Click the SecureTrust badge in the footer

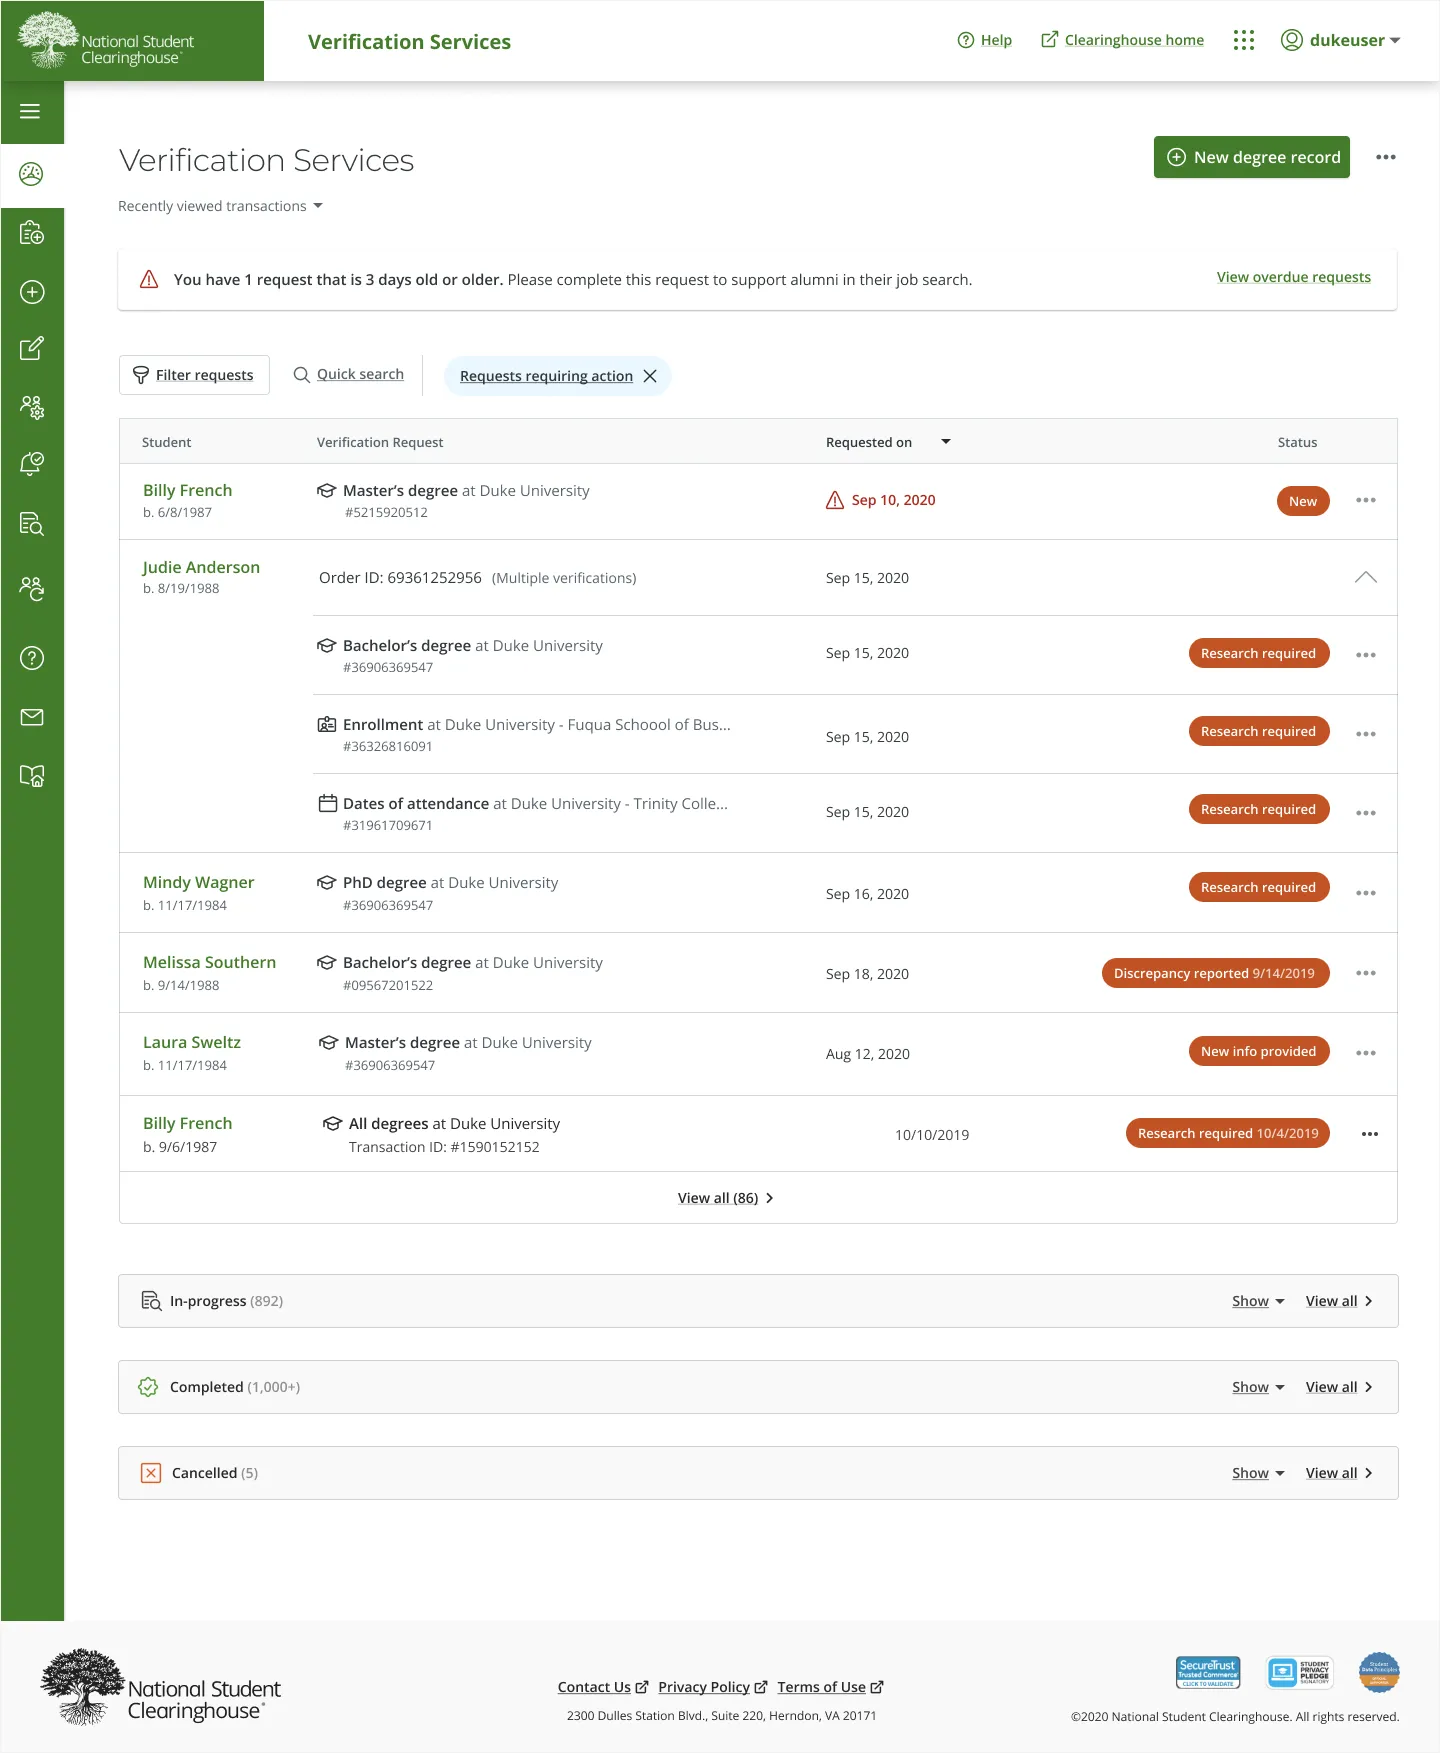pos(1208,1672)
